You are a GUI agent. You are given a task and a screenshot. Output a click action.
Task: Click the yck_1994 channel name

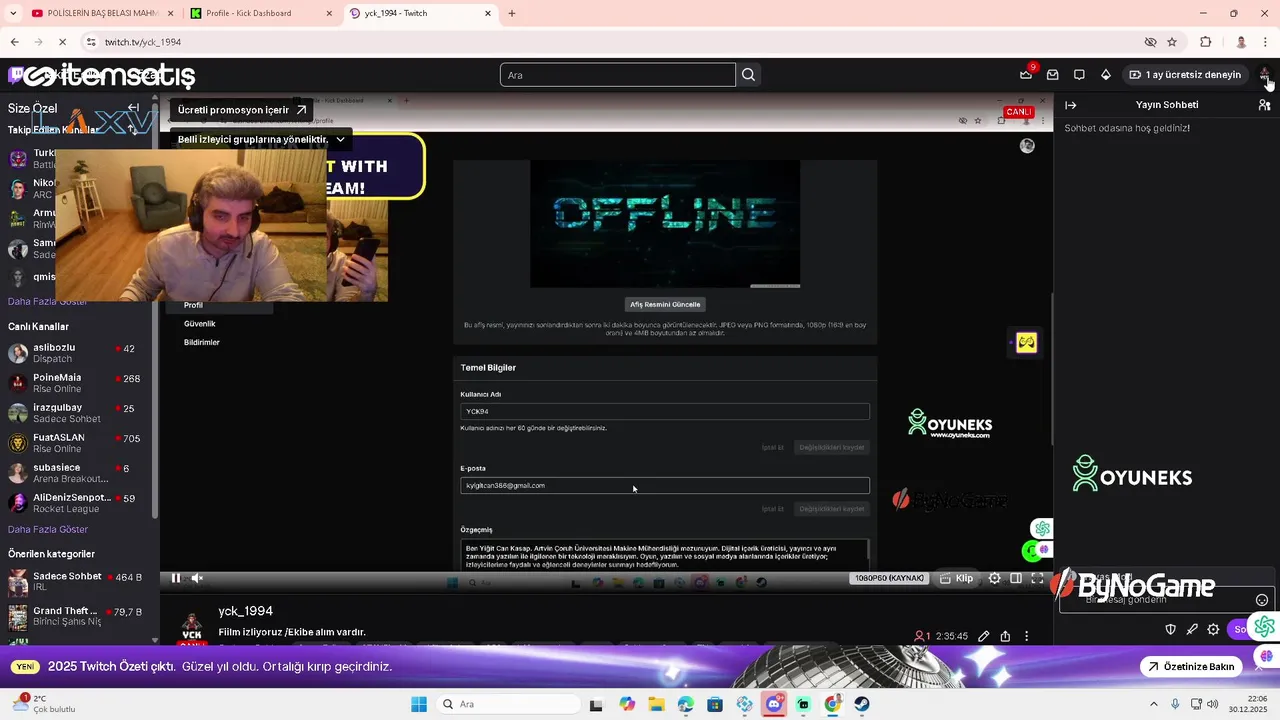pyautogui.click(x=245, y=611)
